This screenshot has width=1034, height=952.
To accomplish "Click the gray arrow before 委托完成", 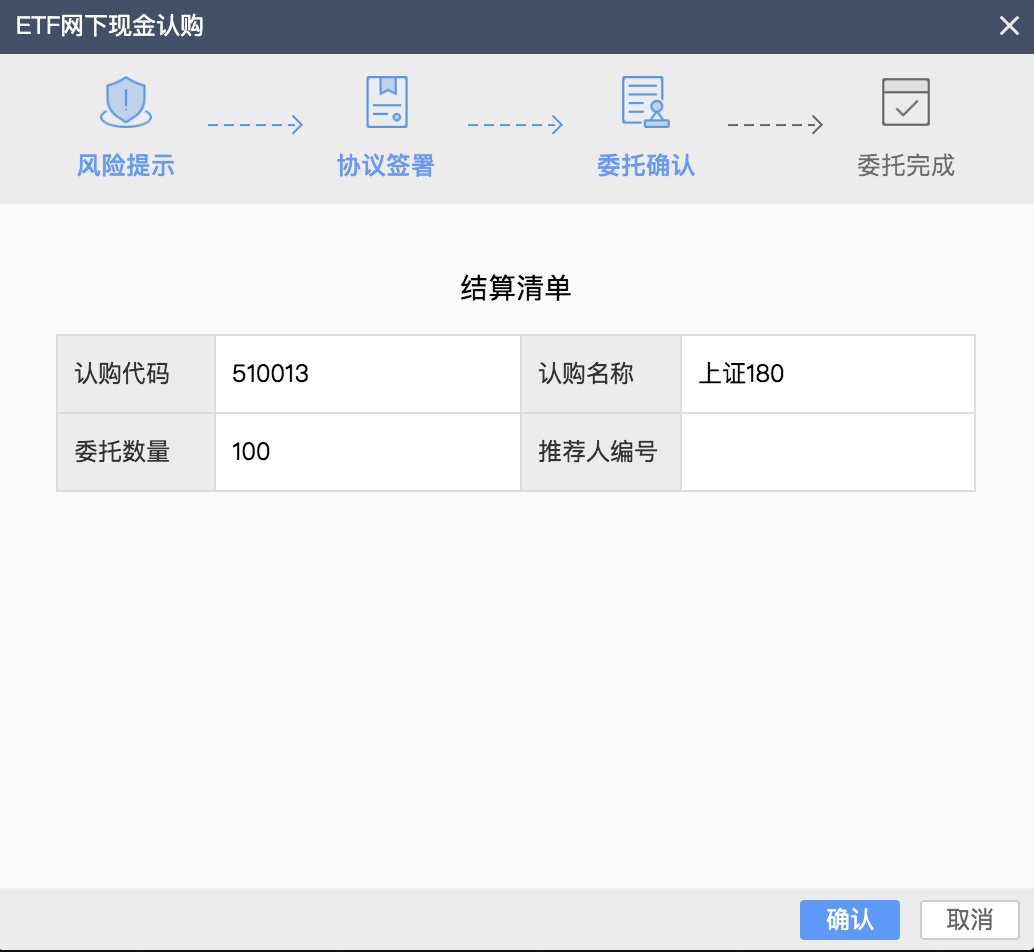I will (x=775, y=125).
